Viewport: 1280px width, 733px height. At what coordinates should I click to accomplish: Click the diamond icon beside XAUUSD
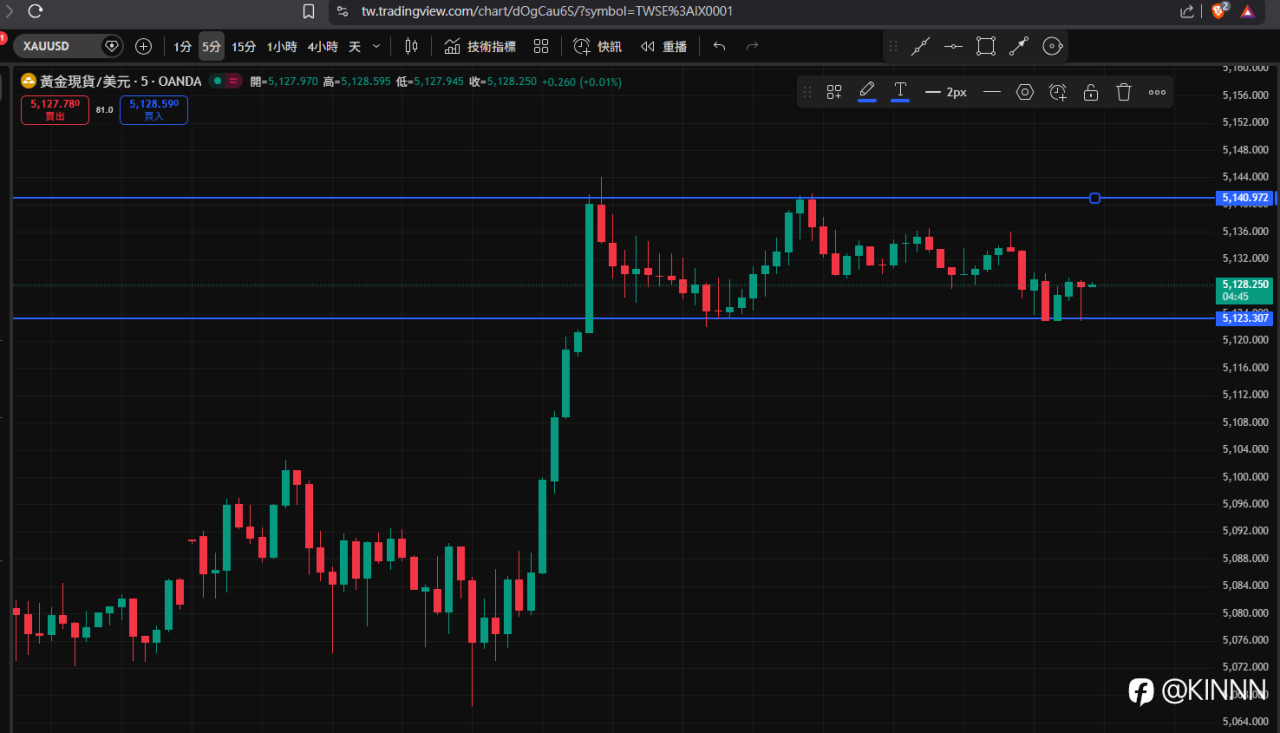coord(112,46)
